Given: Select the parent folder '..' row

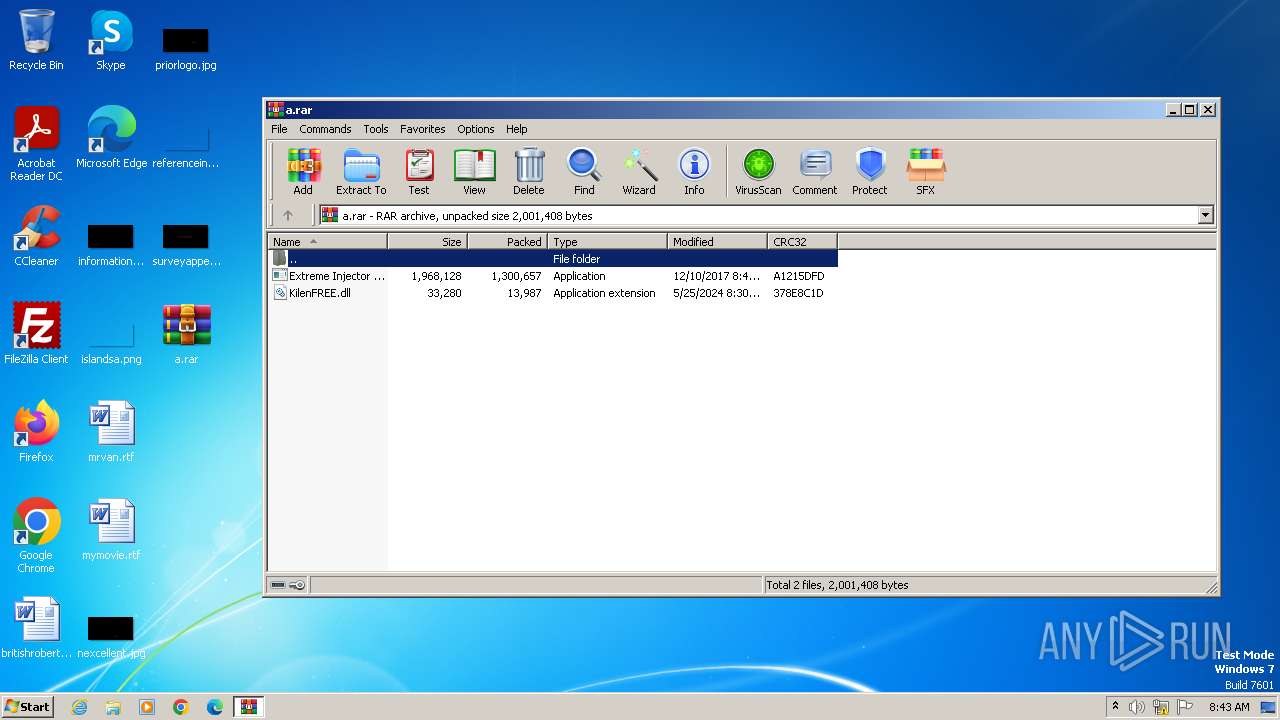Looking at the screenshot, I should [553, 259].
